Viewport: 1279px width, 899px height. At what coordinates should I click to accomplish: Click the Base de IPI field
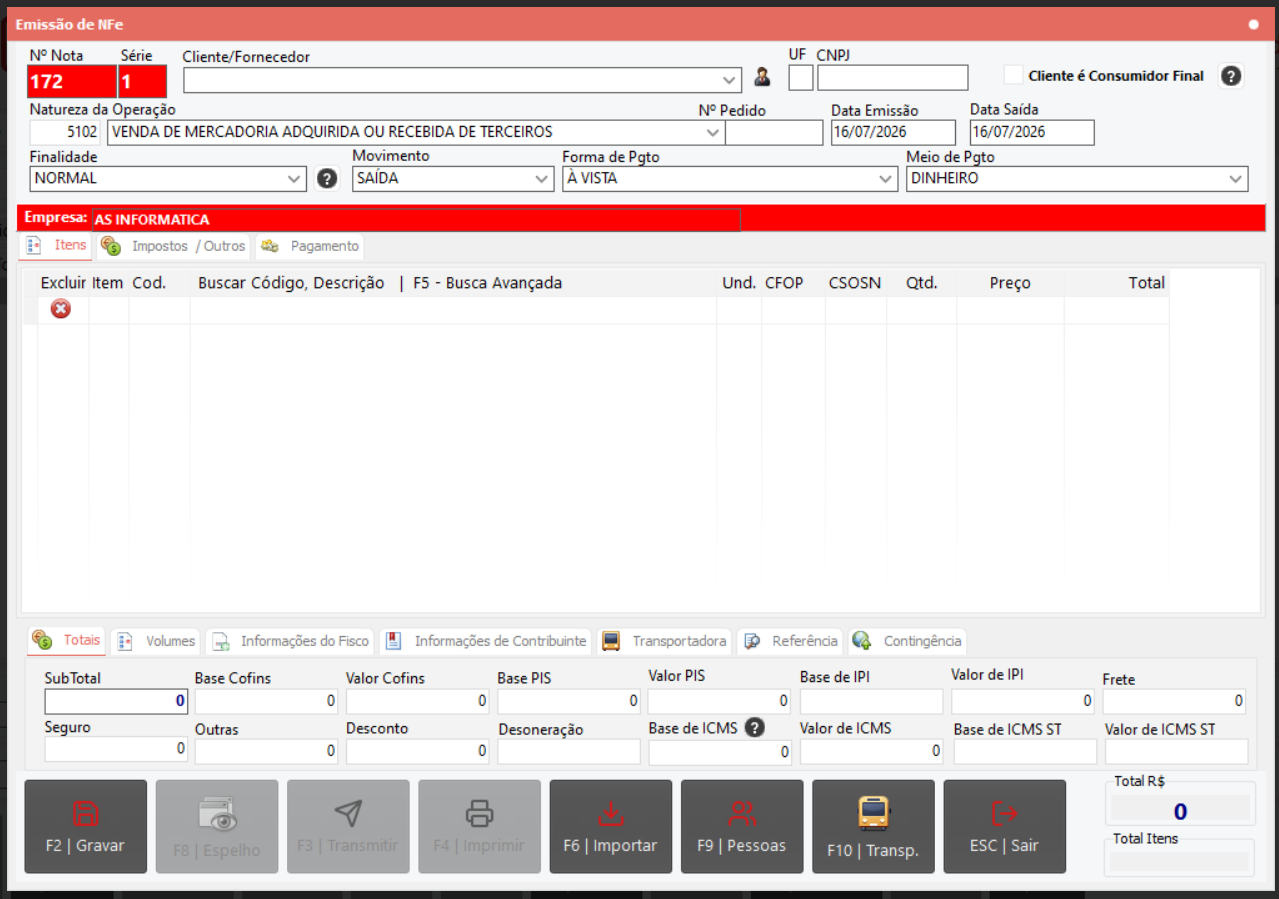coord(871,701)
